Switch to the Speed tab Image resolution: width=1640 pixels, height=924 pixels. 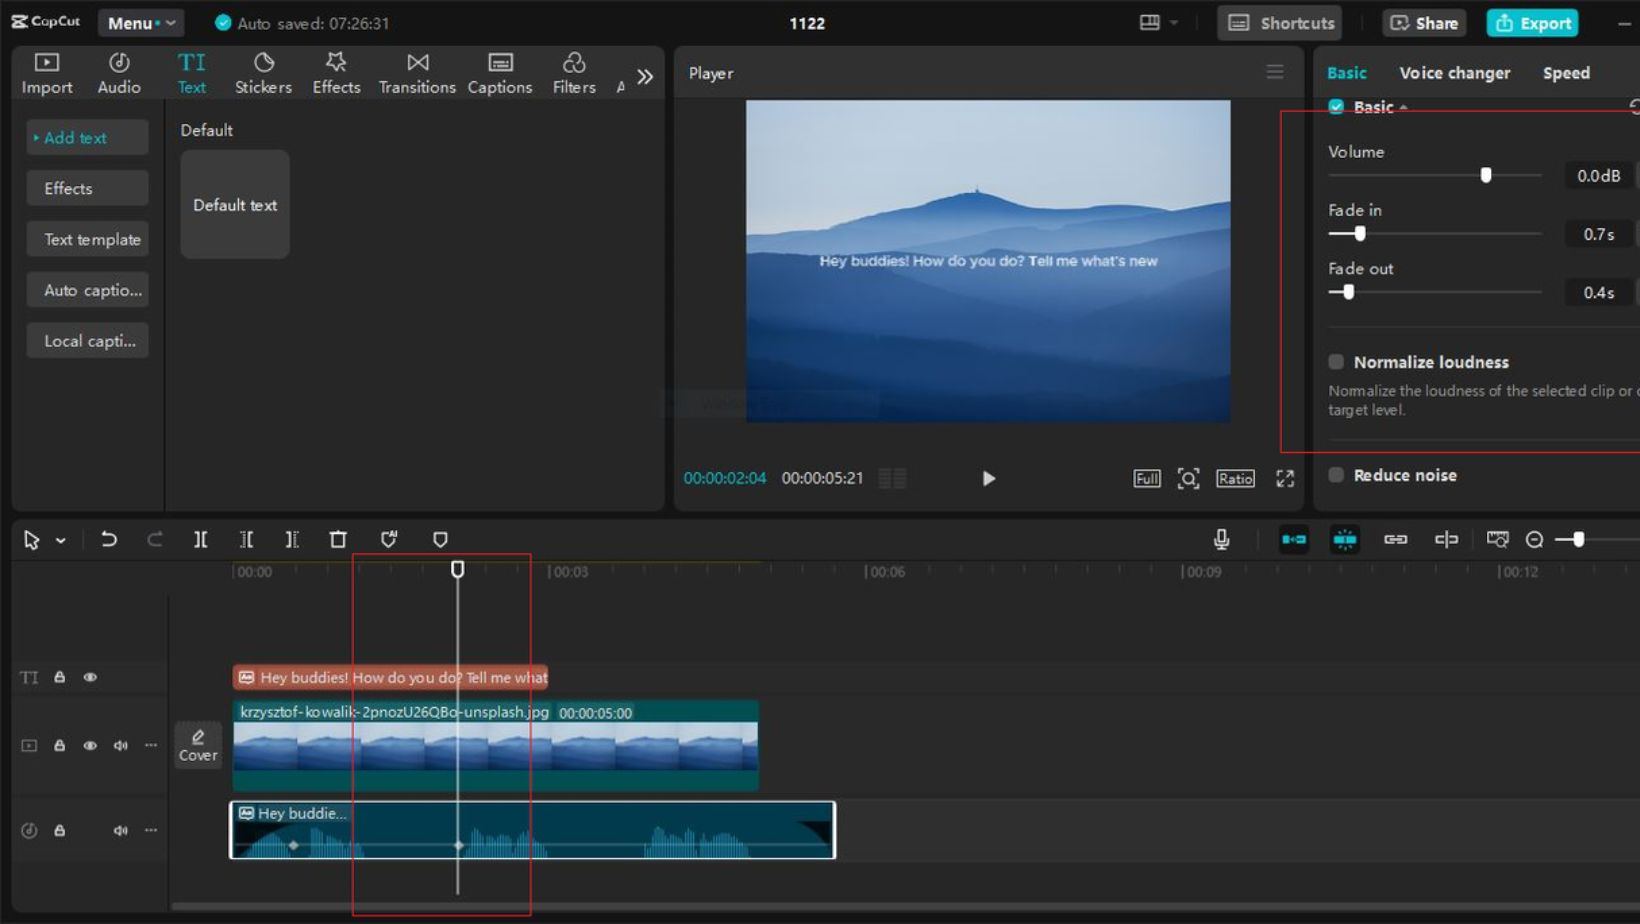click(x=1566, y=73)
